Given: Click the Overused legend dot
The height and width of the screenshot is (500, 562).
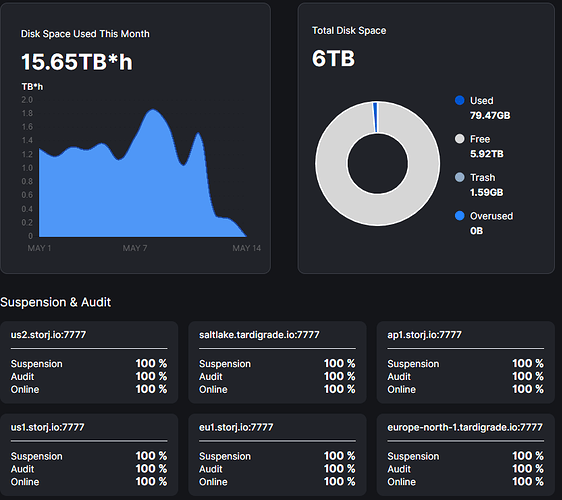Looking at the screenshot, I should [x=459, y=216].
